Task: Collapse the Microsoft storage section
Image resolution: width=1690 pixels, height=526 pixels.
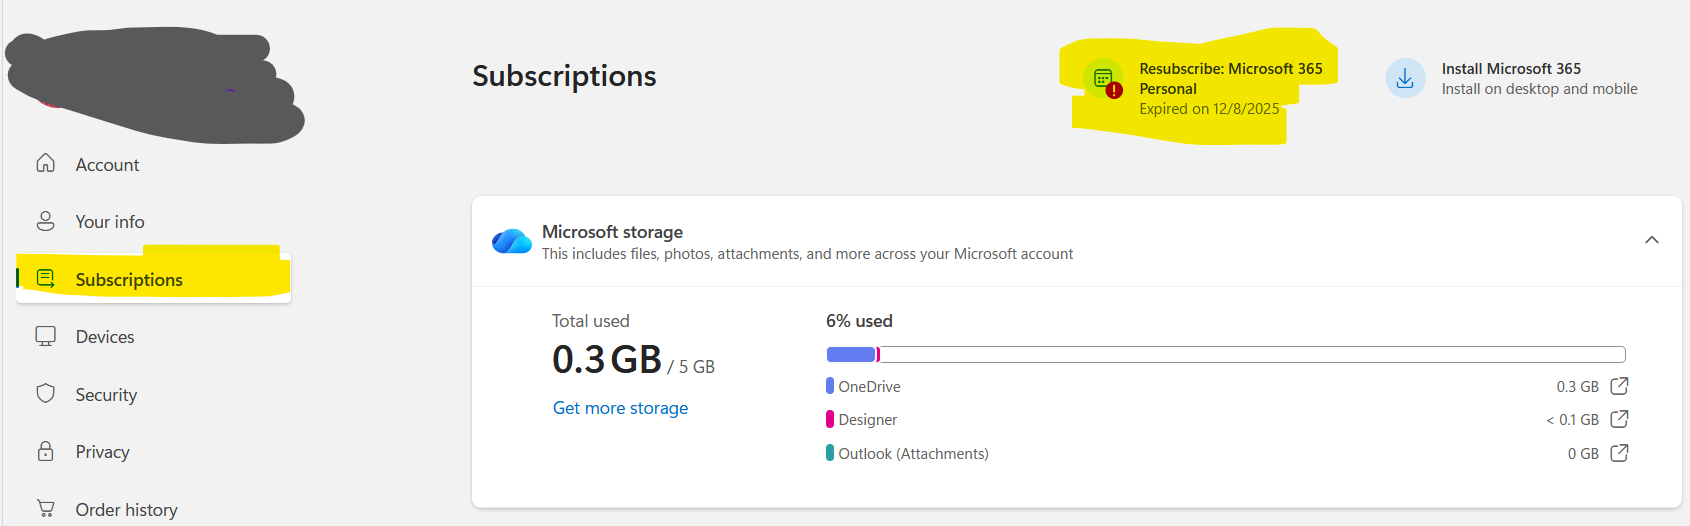Action: pos(1652,240)
